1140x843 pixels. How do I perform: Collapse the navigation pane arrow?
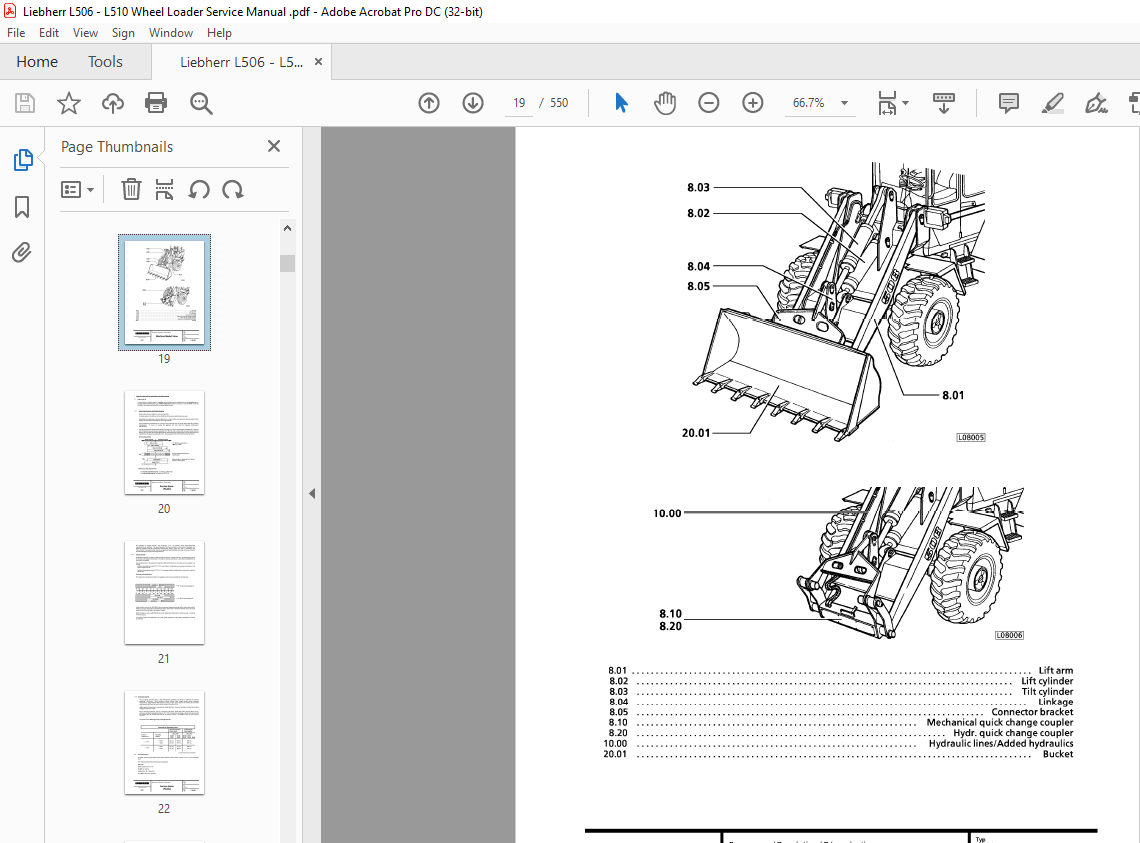point(312,494)
